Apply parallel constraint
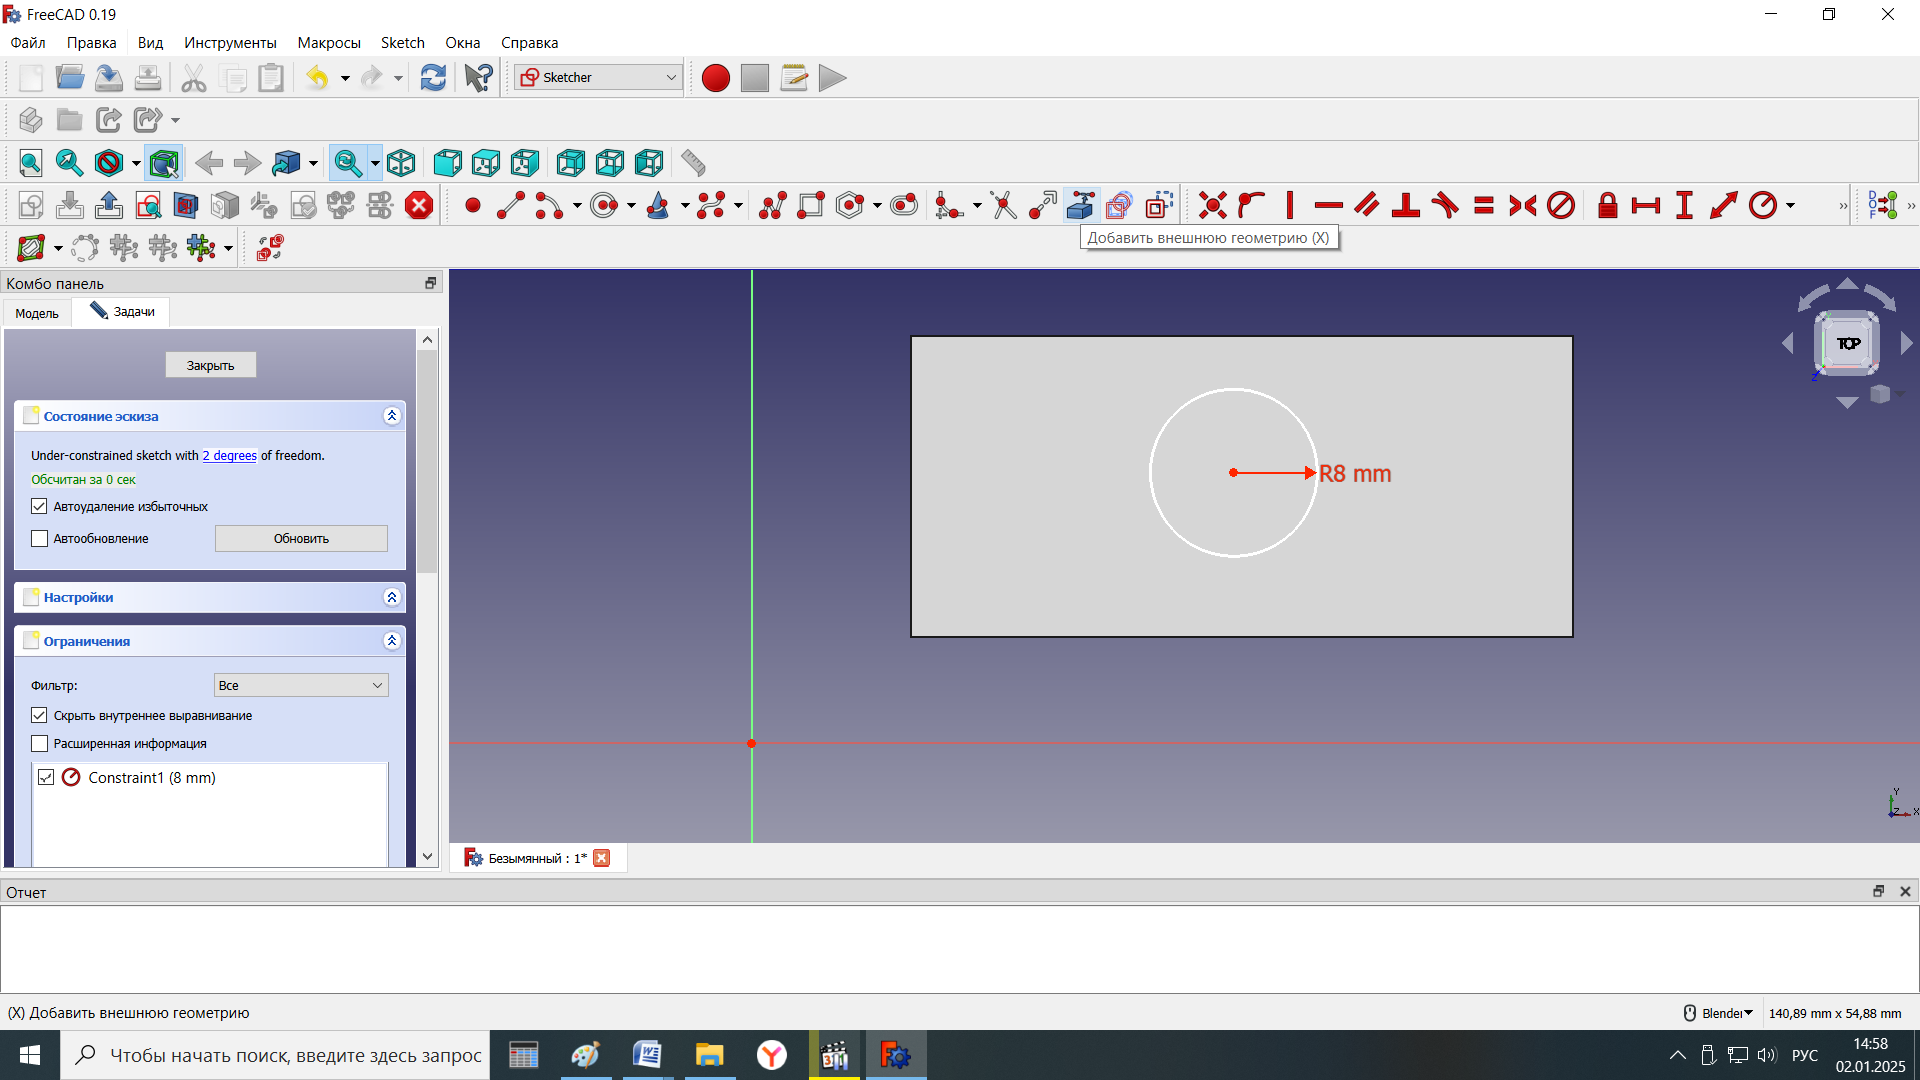1920x1080 pixels. 1367,206
